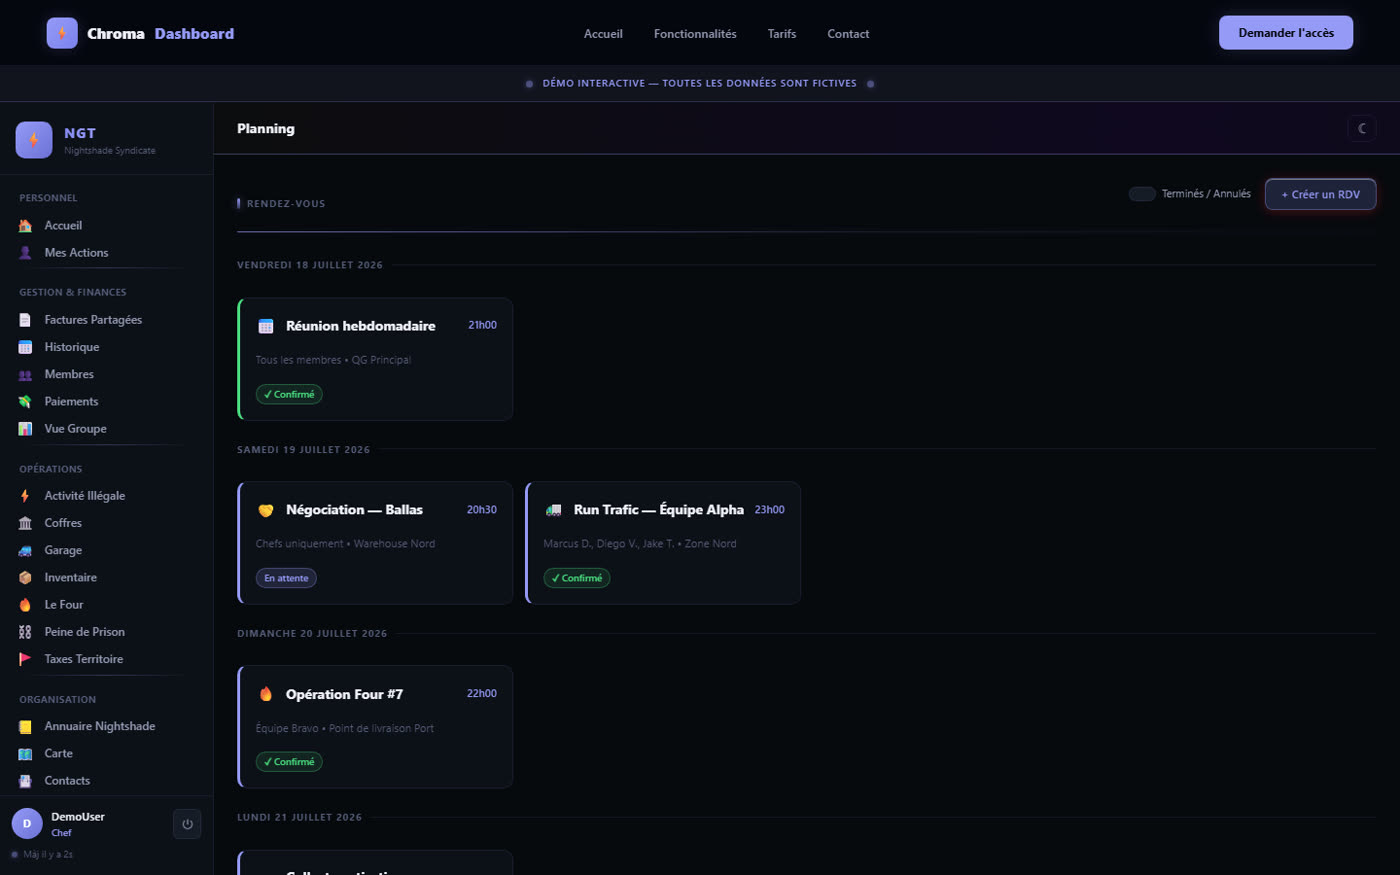The height and width of the screenshot is (875, 1400).
Task: Click the Le Four flame icon
Action: click(25, 605)
